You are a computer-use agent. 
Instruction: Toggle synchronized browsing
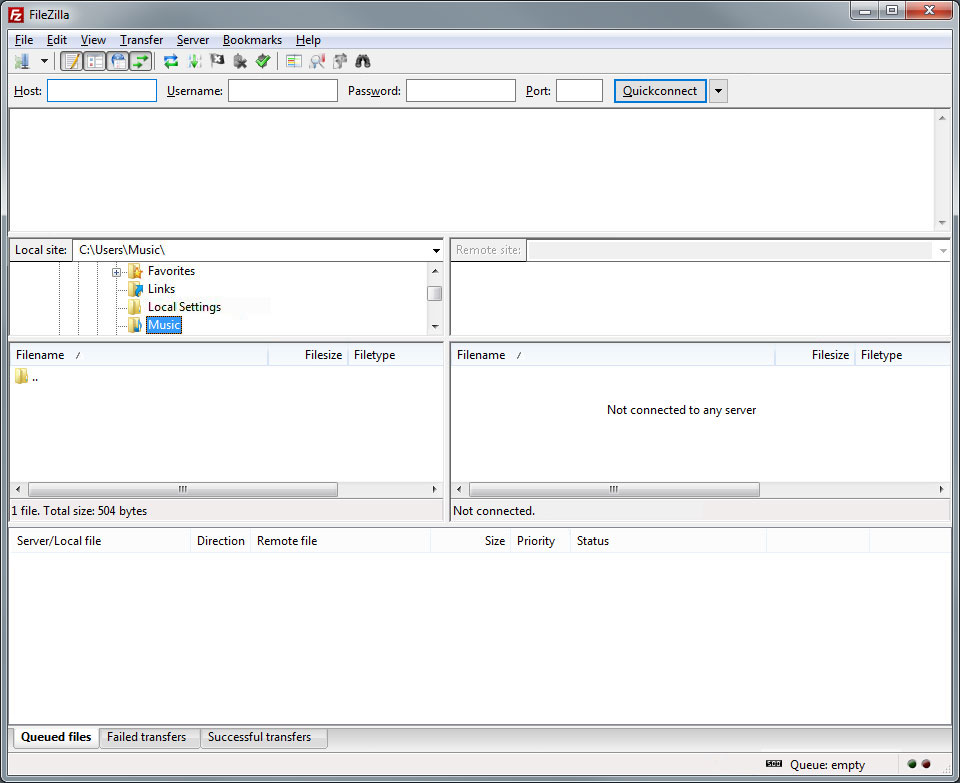coord(340,61)
